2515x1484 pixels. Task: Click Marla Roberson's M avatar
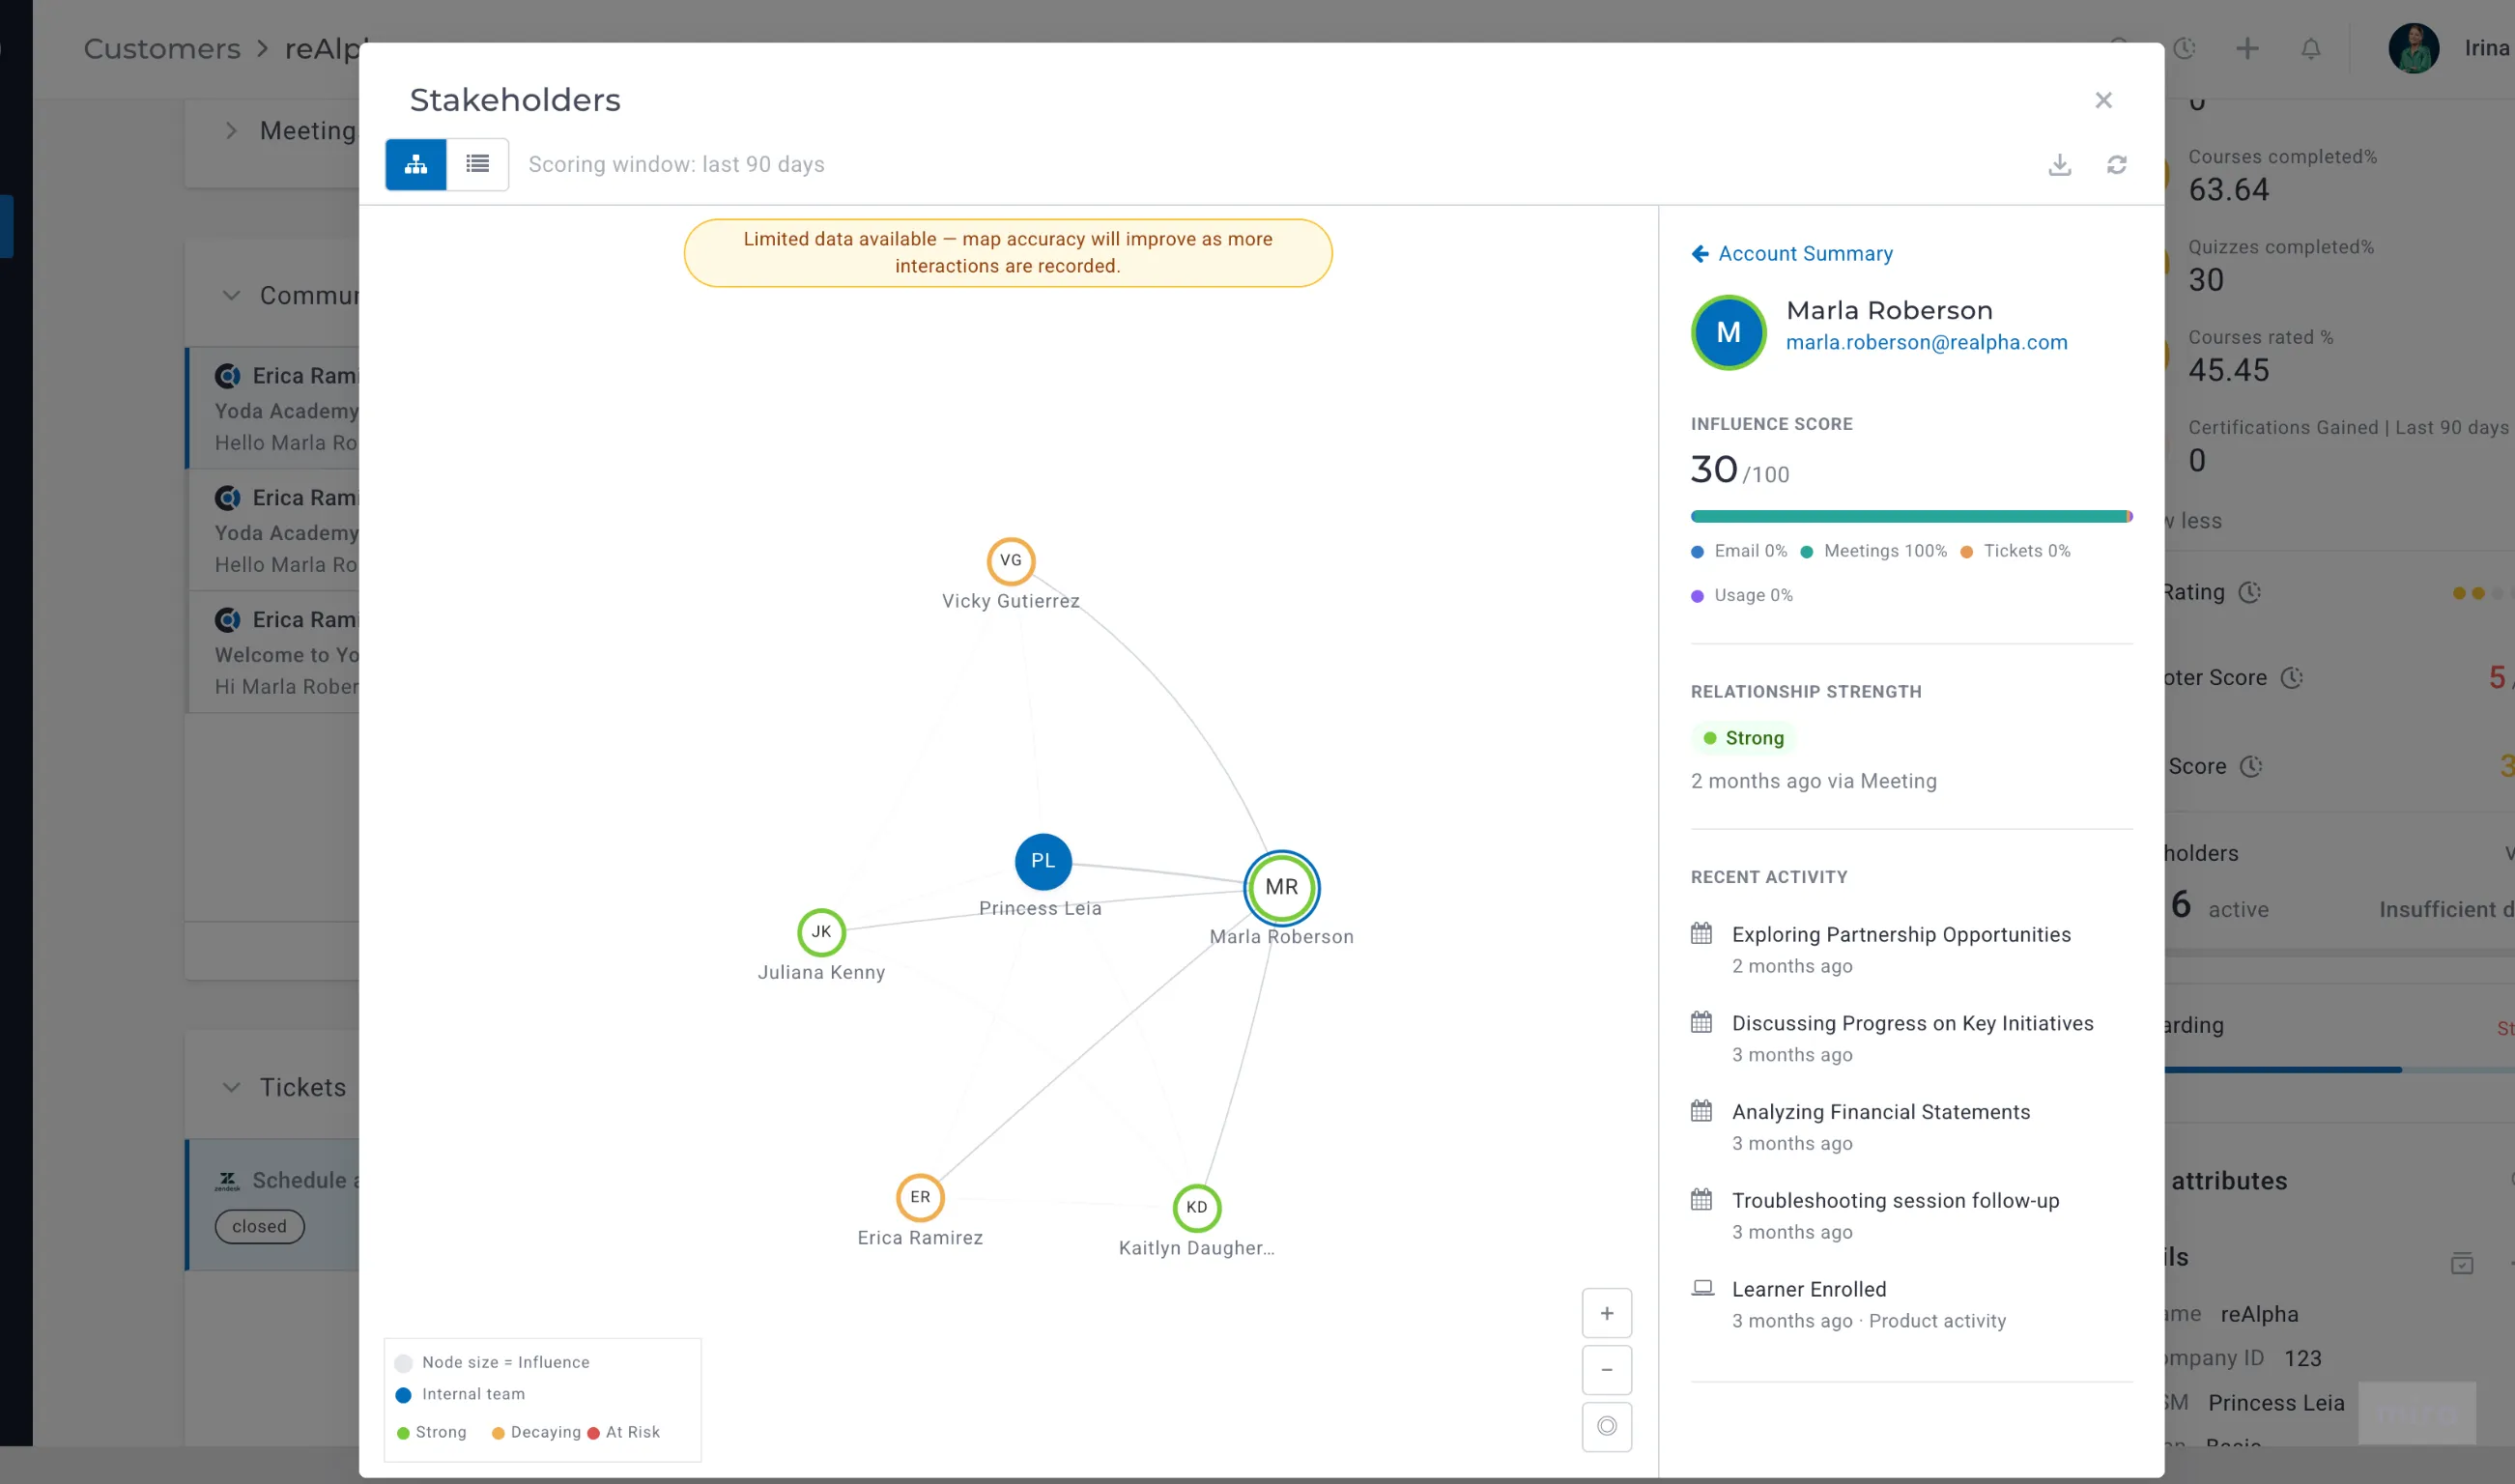tap(1728, 332)
